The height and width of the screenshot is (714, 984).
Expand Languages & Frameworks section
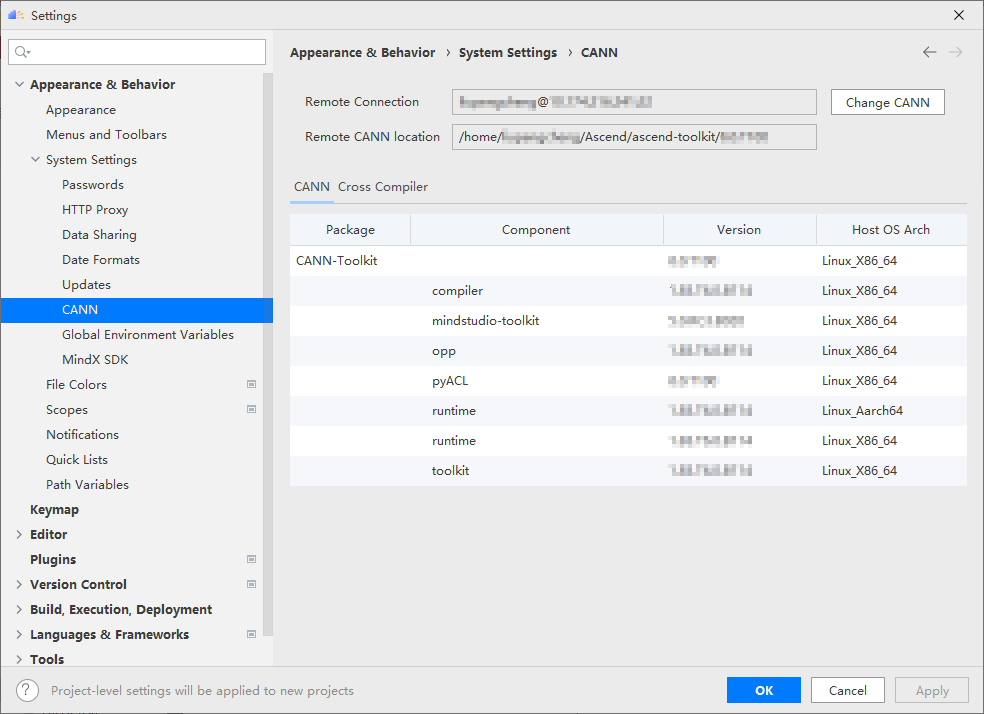[19, 634]
